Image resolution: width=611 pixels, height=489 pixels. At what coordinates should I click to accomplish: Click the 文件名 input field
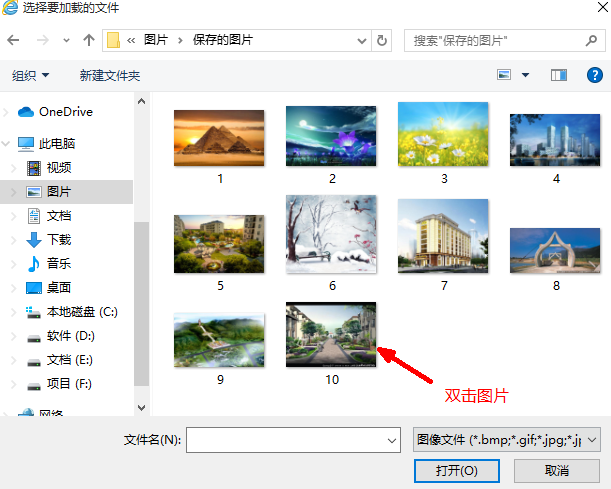(285, 439)
